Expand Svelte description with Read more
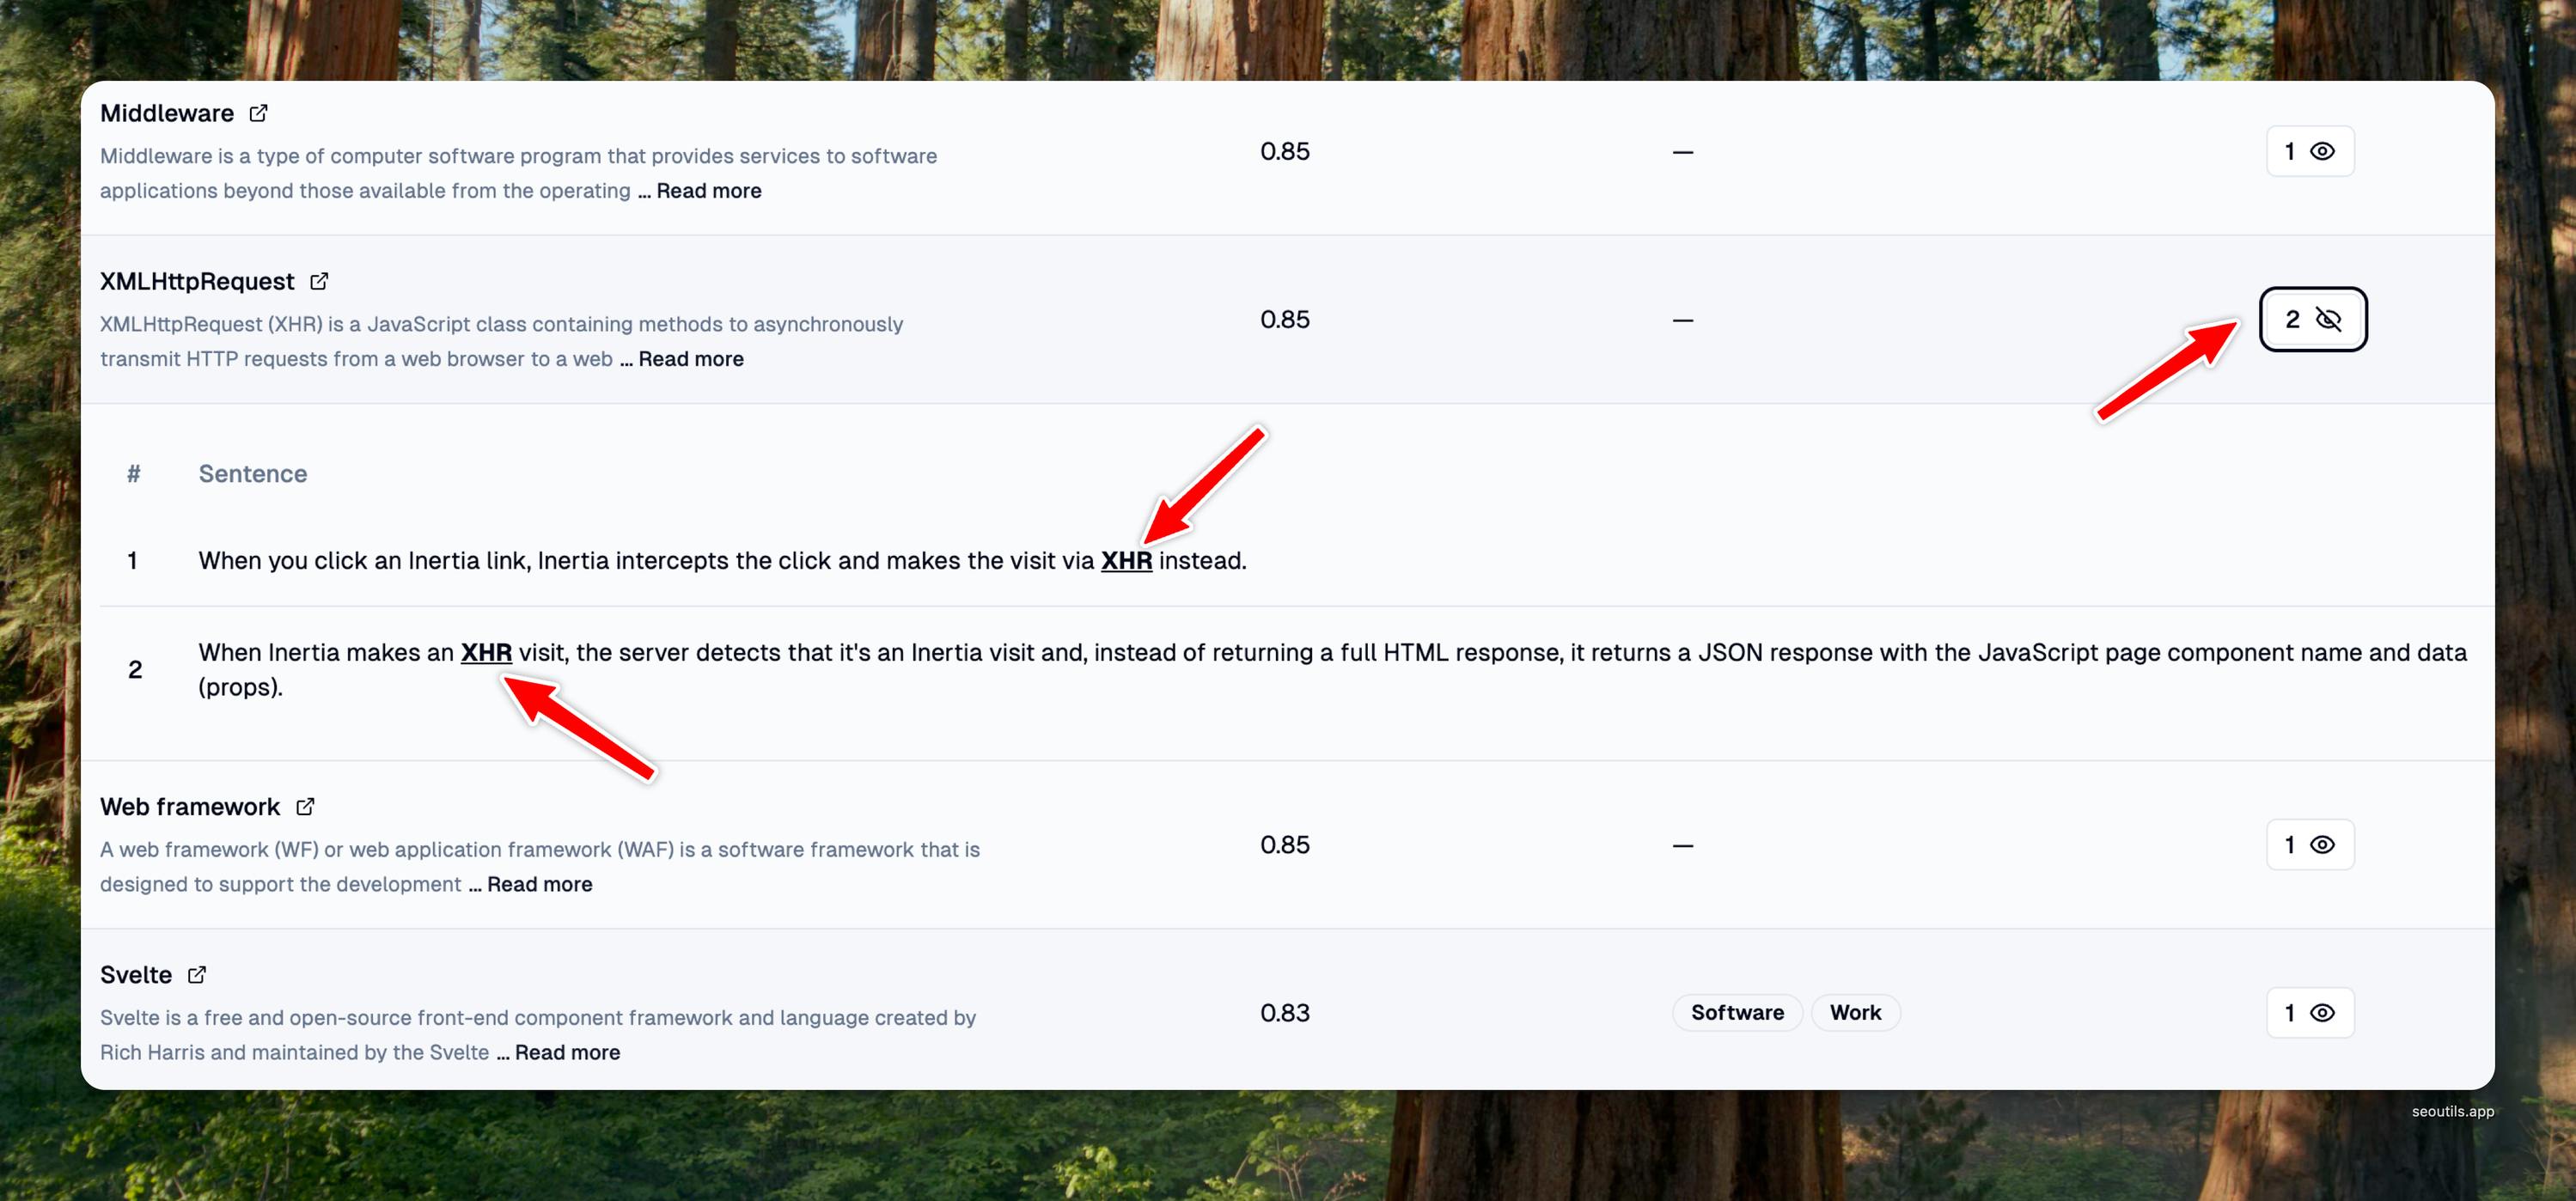 click(567, 1052)
